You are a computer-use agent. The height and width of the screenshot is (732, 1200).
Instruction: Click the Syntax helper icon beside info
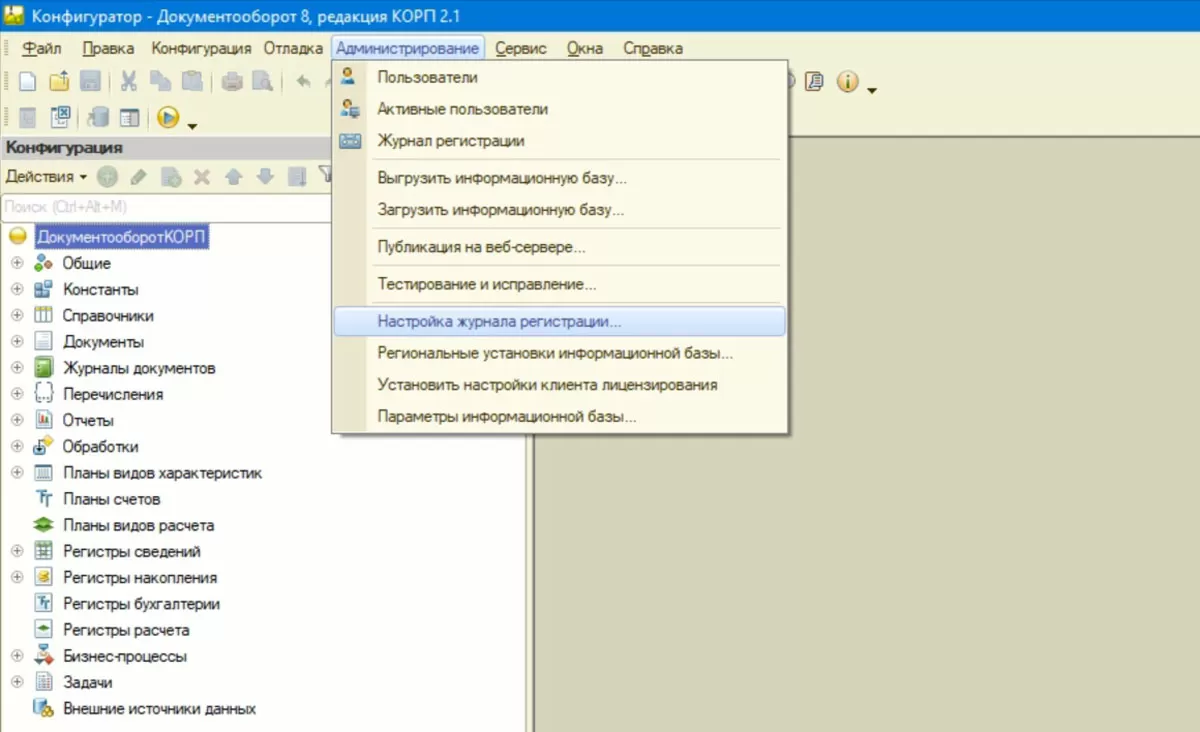coord(814,82)
